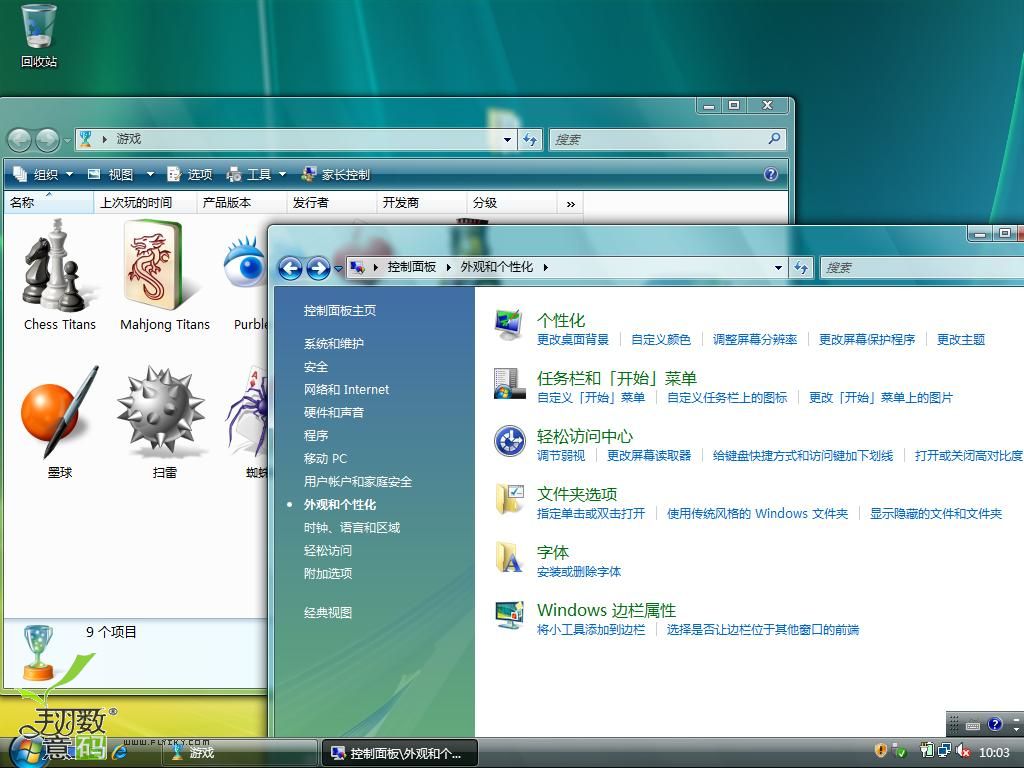The height and width of the screenshot is (768, 1024).
Task: Click Back arrow in the Control Panel window
Action: 291,268
